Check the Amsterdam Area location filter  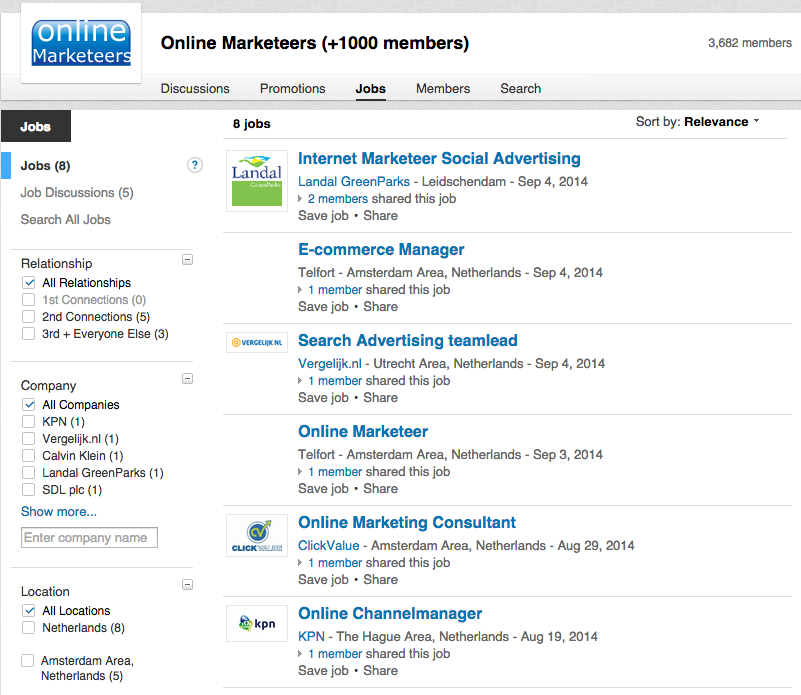tap(28, 661)
